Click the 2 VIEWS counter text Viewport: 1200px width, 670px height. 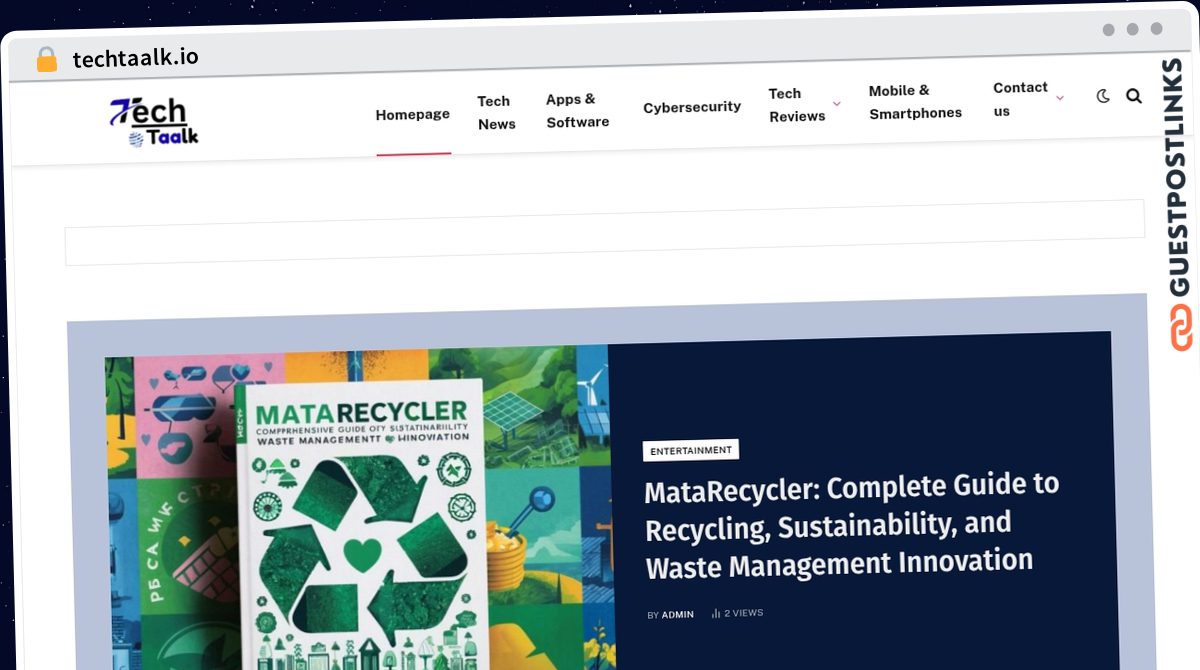pyautogui.click(x=743, y=613)
